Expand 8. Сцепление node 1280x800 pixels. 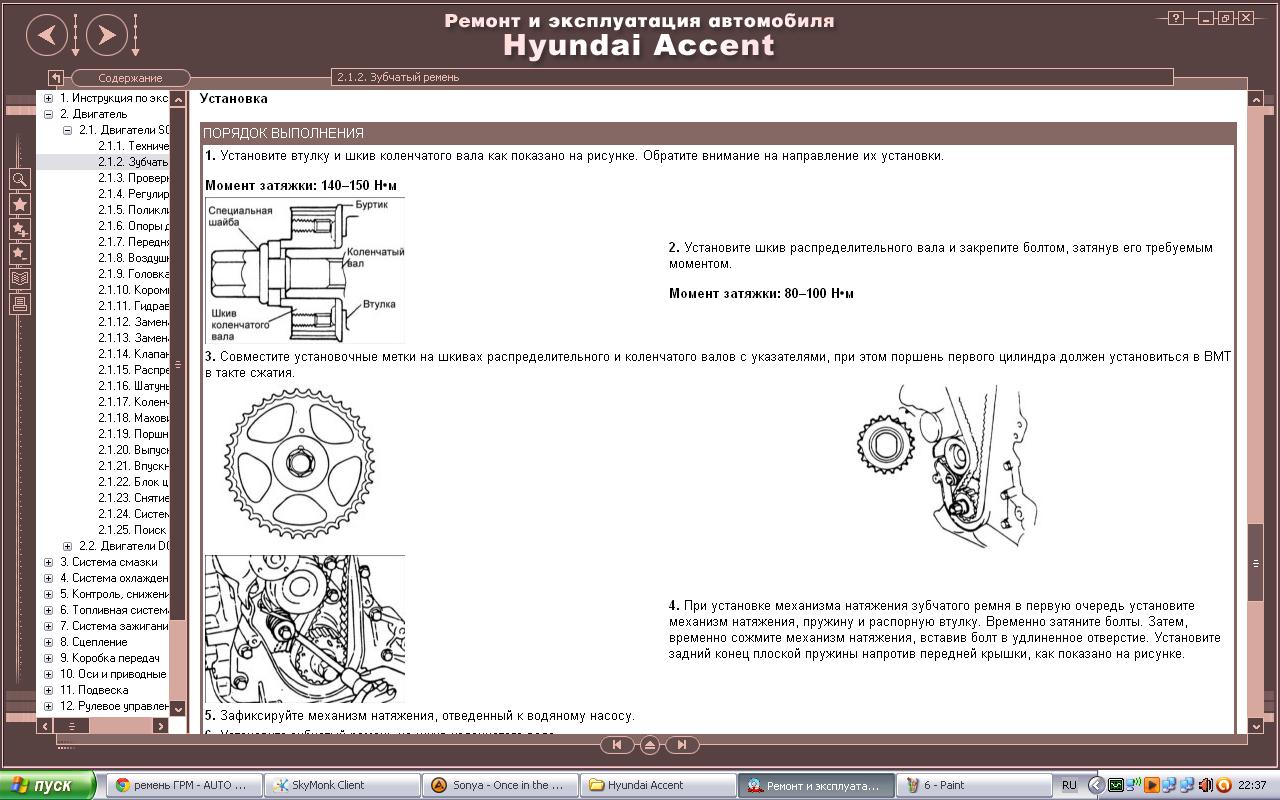(x=48, y=642)
